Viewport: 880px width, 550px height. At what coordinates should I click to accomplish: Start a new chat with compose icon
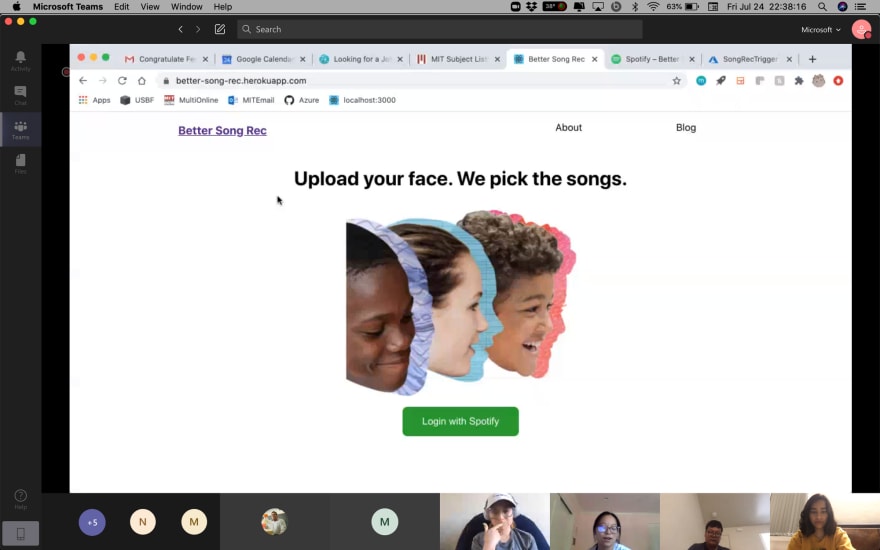click(x=220, y=29)
